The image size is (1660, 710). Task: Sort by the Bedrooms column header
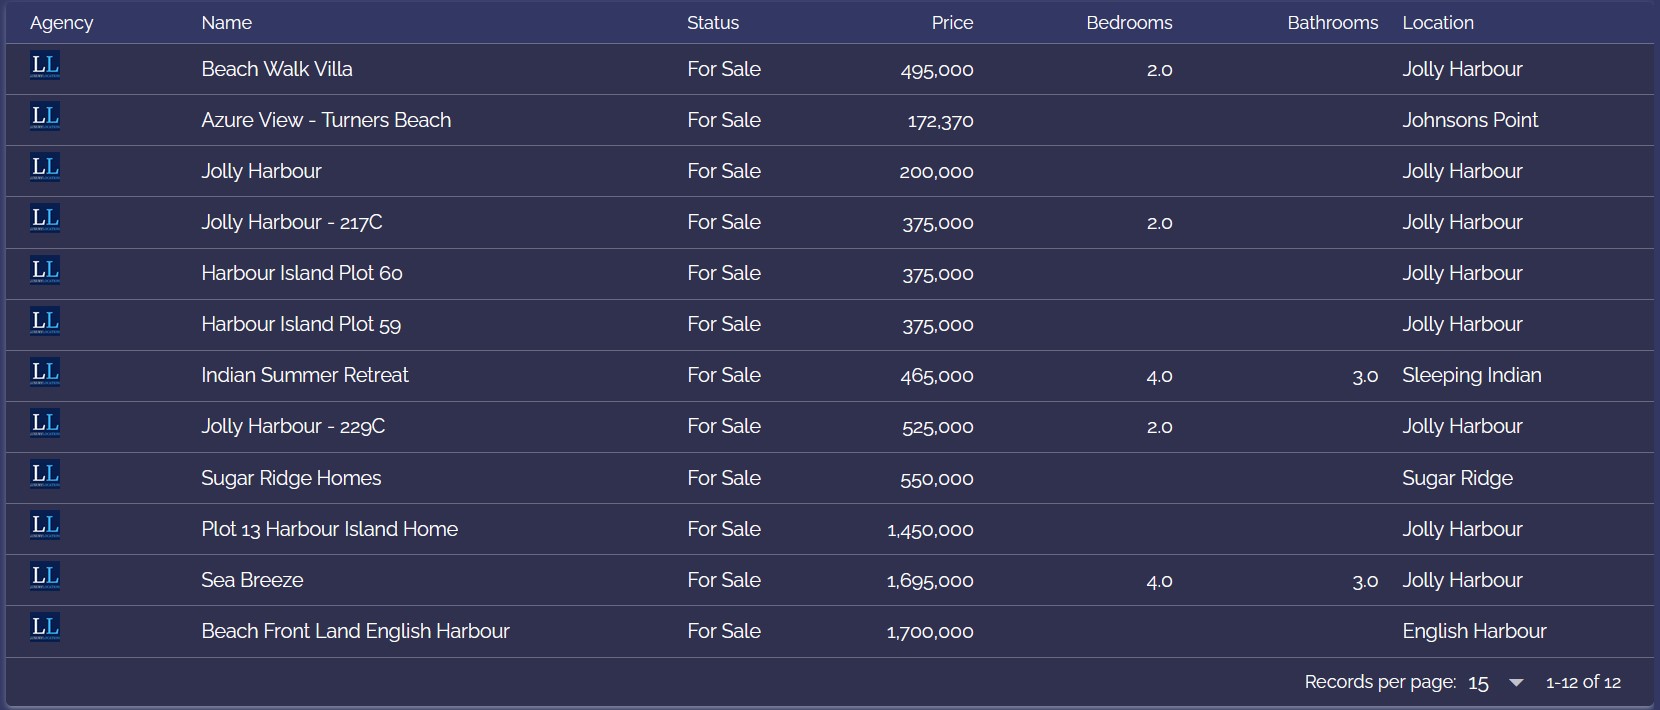coord(1128,22)
